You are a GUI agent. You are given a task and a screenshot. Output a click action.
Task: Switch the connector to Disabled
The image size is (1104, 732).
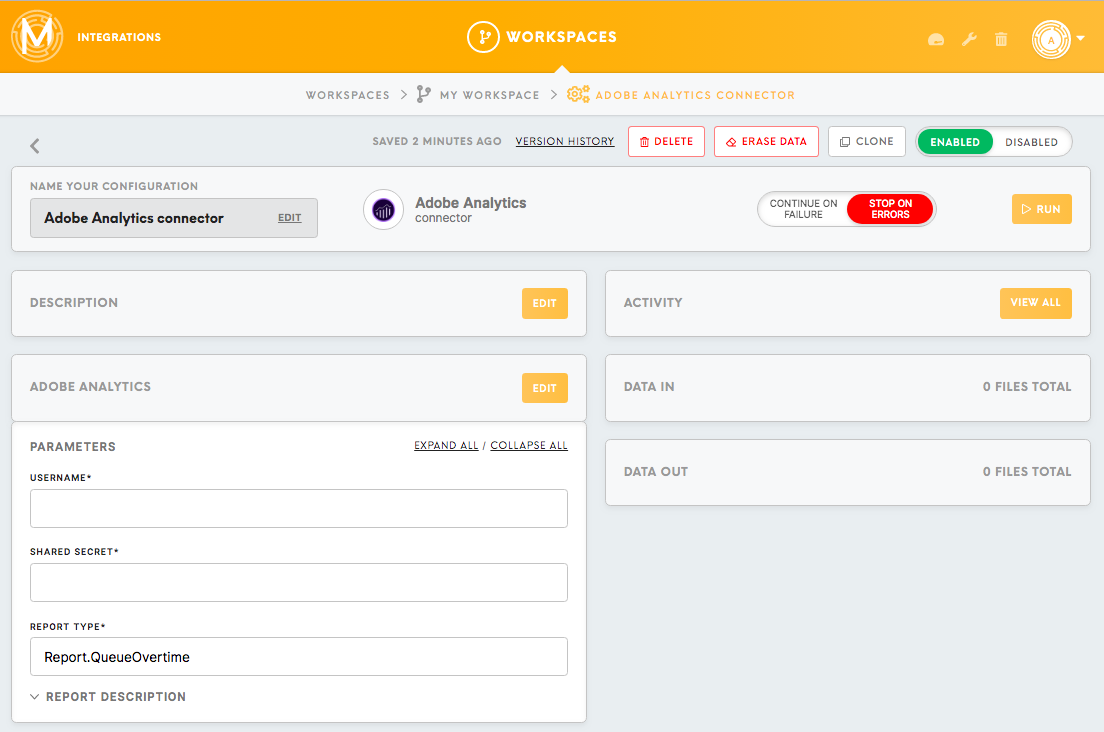[1031, 142]
